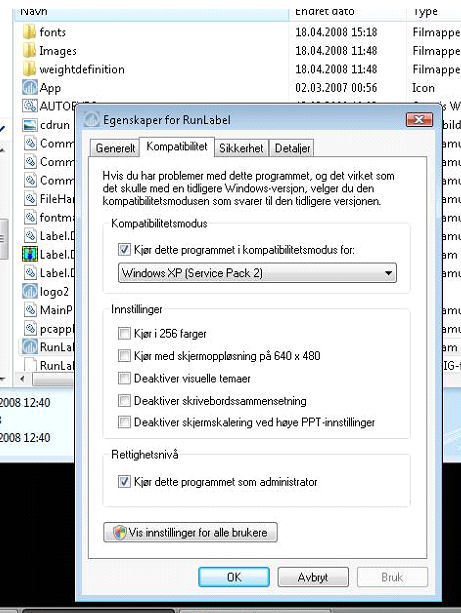This screenshot has width=461, height=613.
Task: Click the shield icon on Vis innstillinger button
Action: coord(120,532)
